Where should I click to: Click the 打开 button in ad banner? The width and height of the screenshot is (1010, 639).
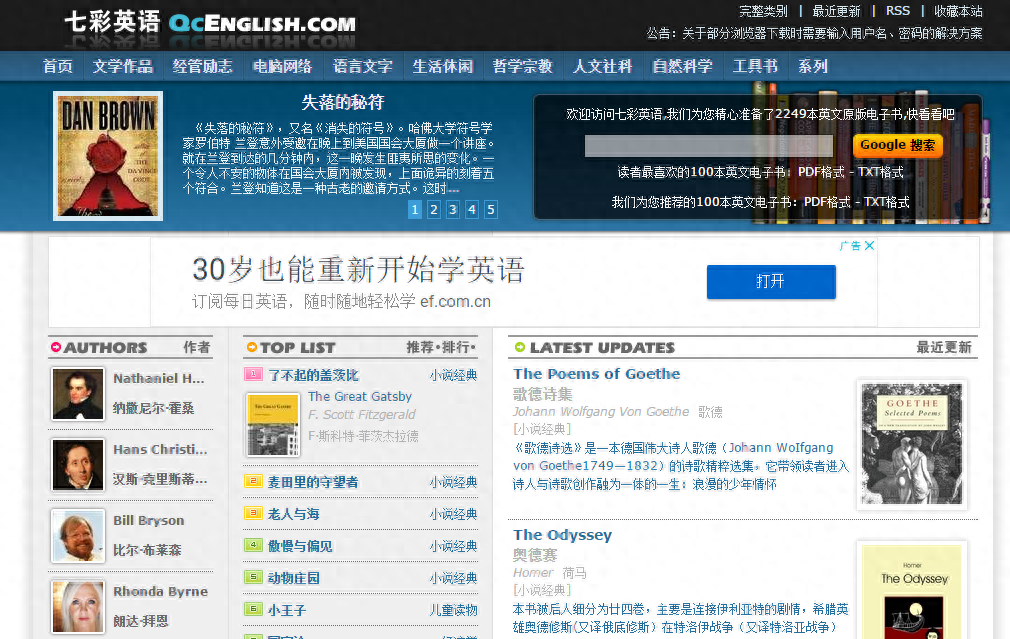click(771, 281)
